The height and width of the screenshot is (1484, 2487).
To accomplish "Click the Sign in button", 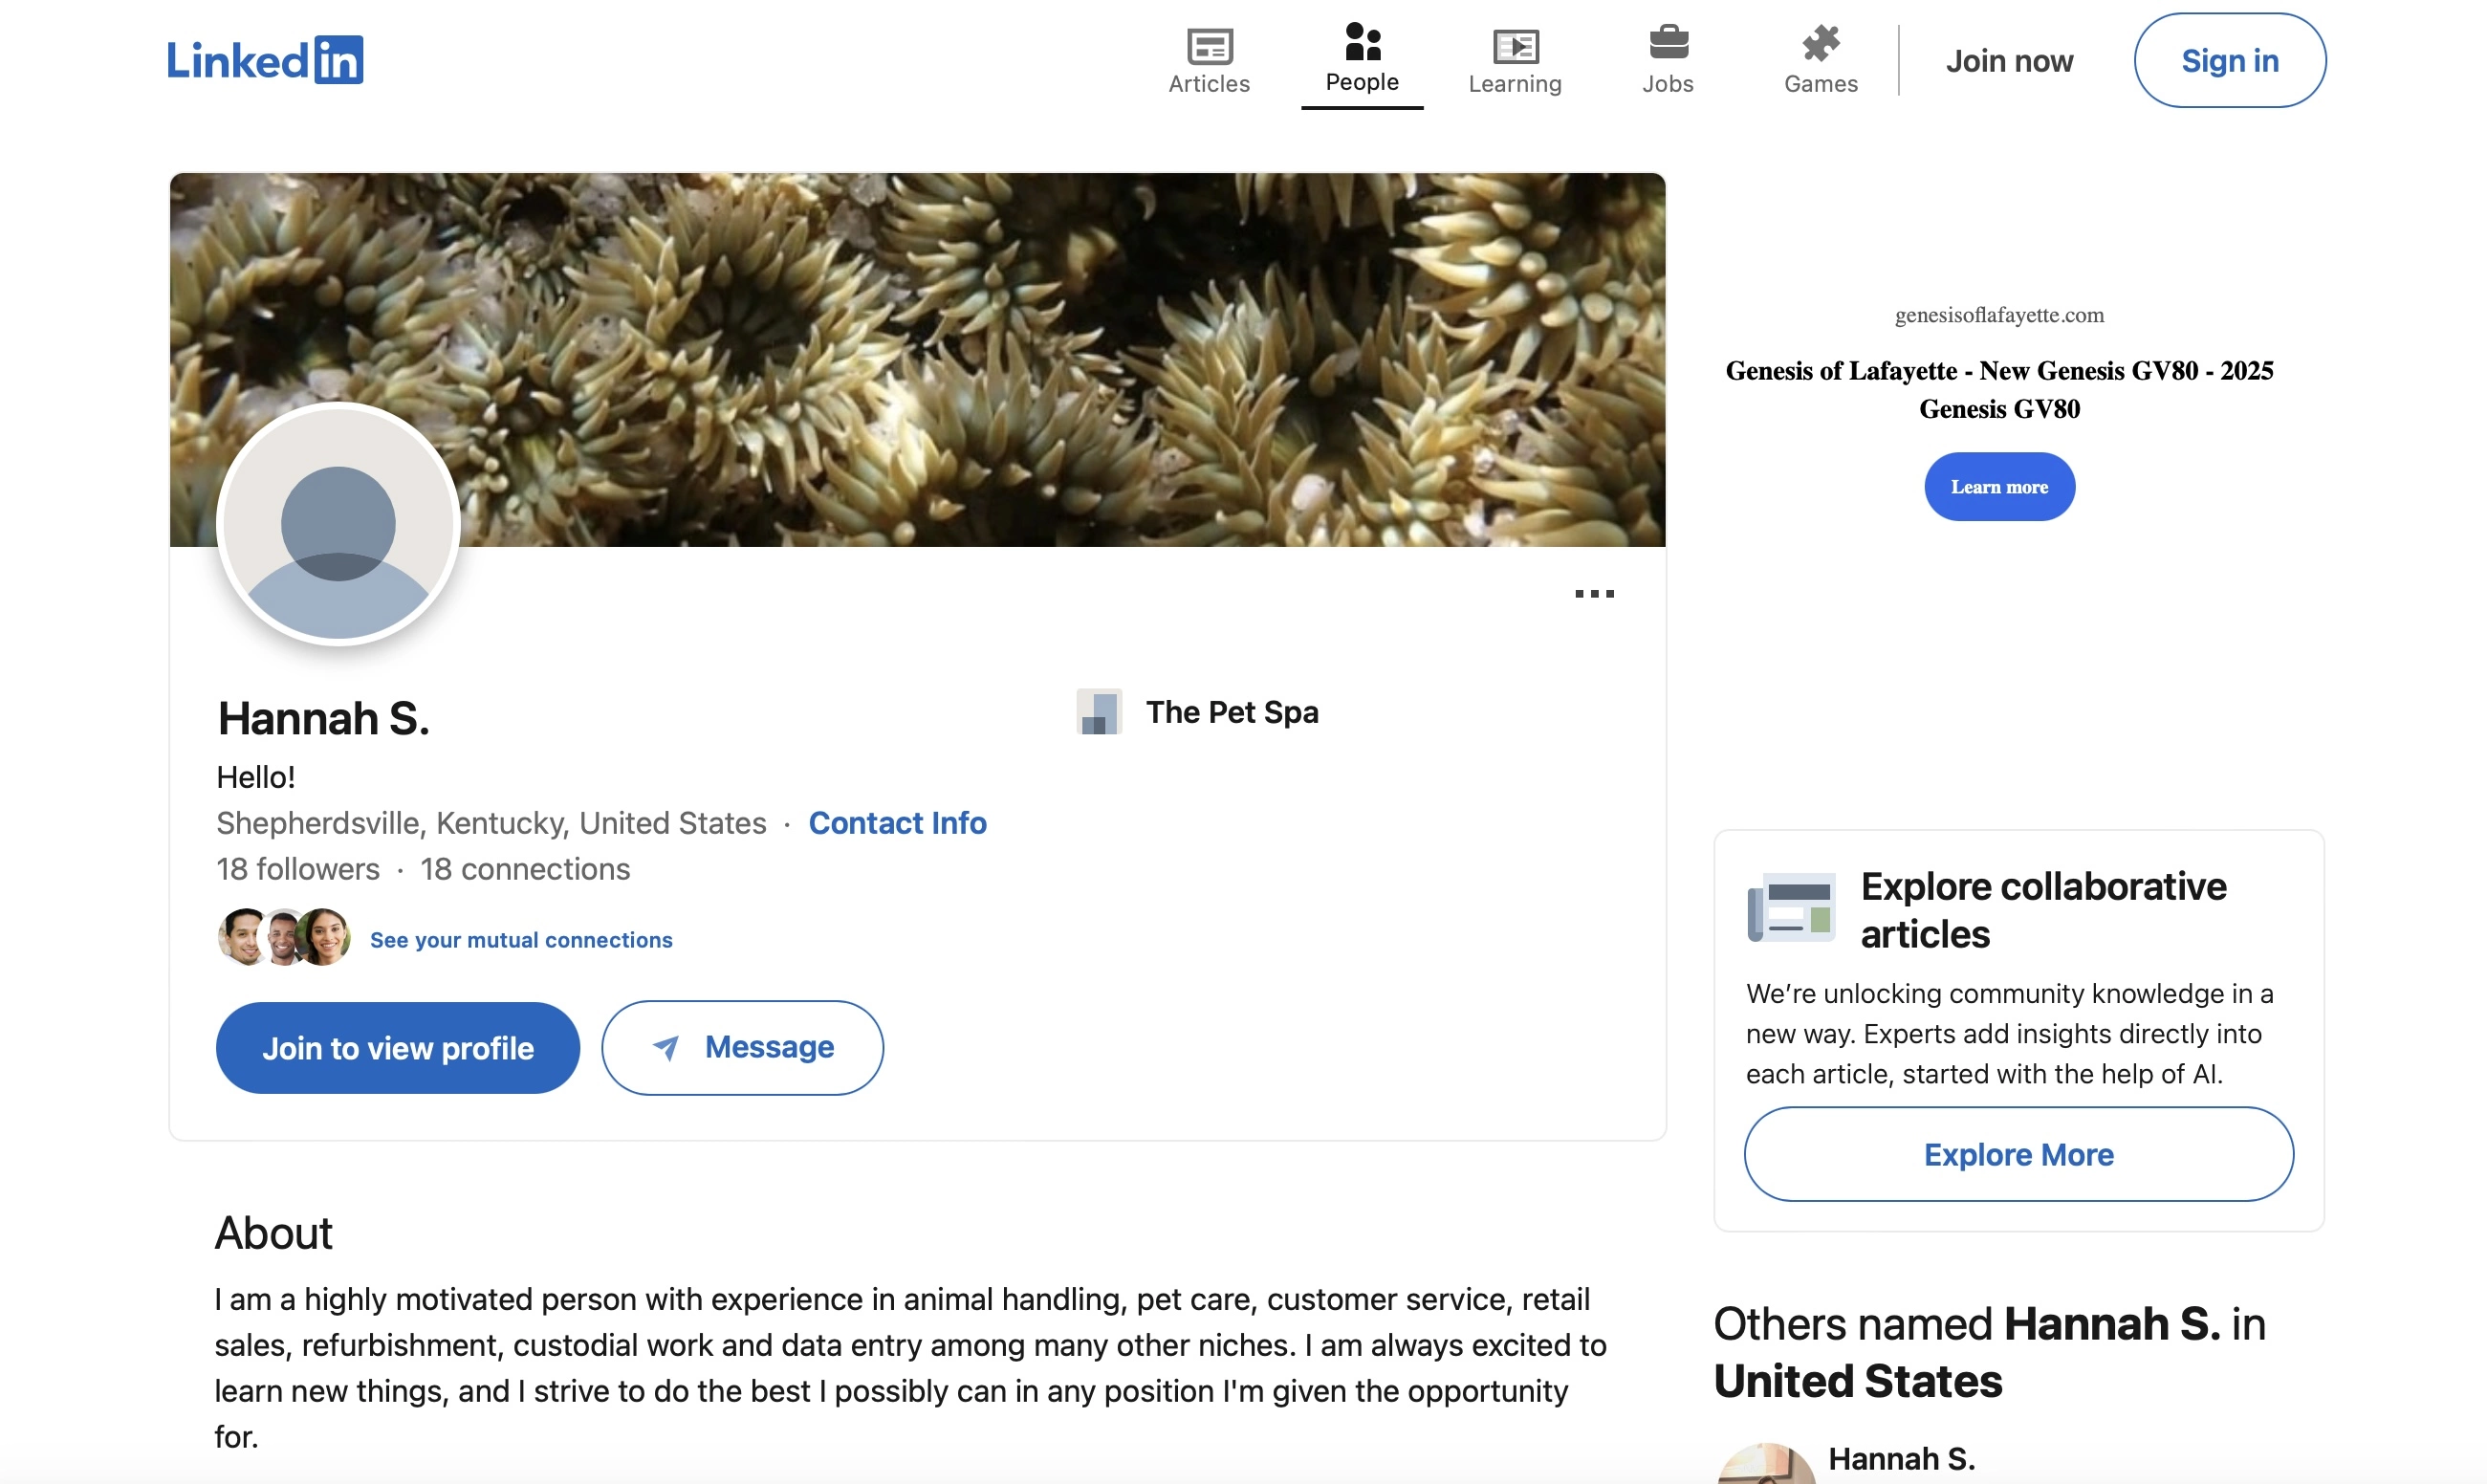I will [2229, 60].
